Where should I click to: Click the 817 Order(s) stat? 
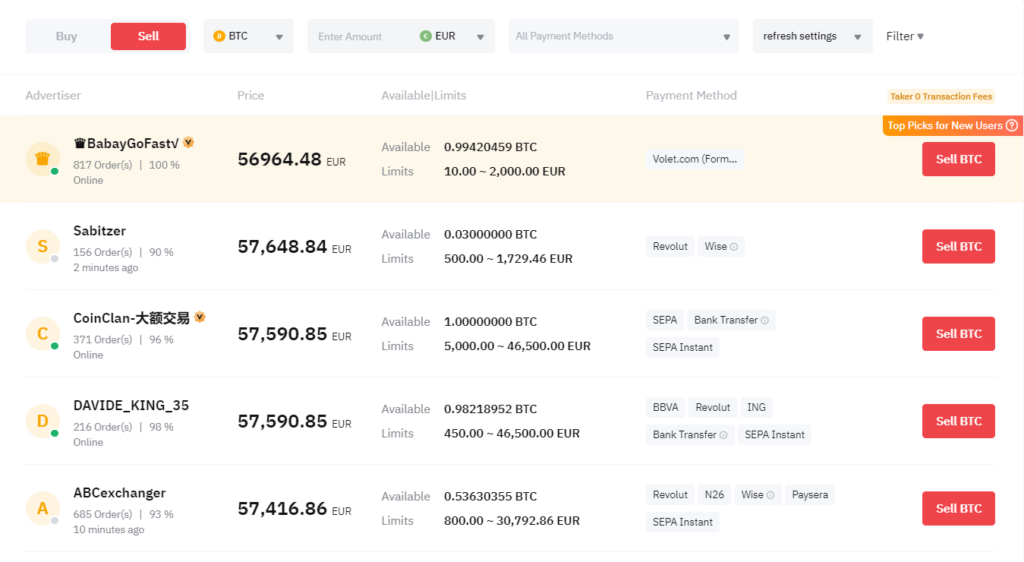click(x=103, y=166)
